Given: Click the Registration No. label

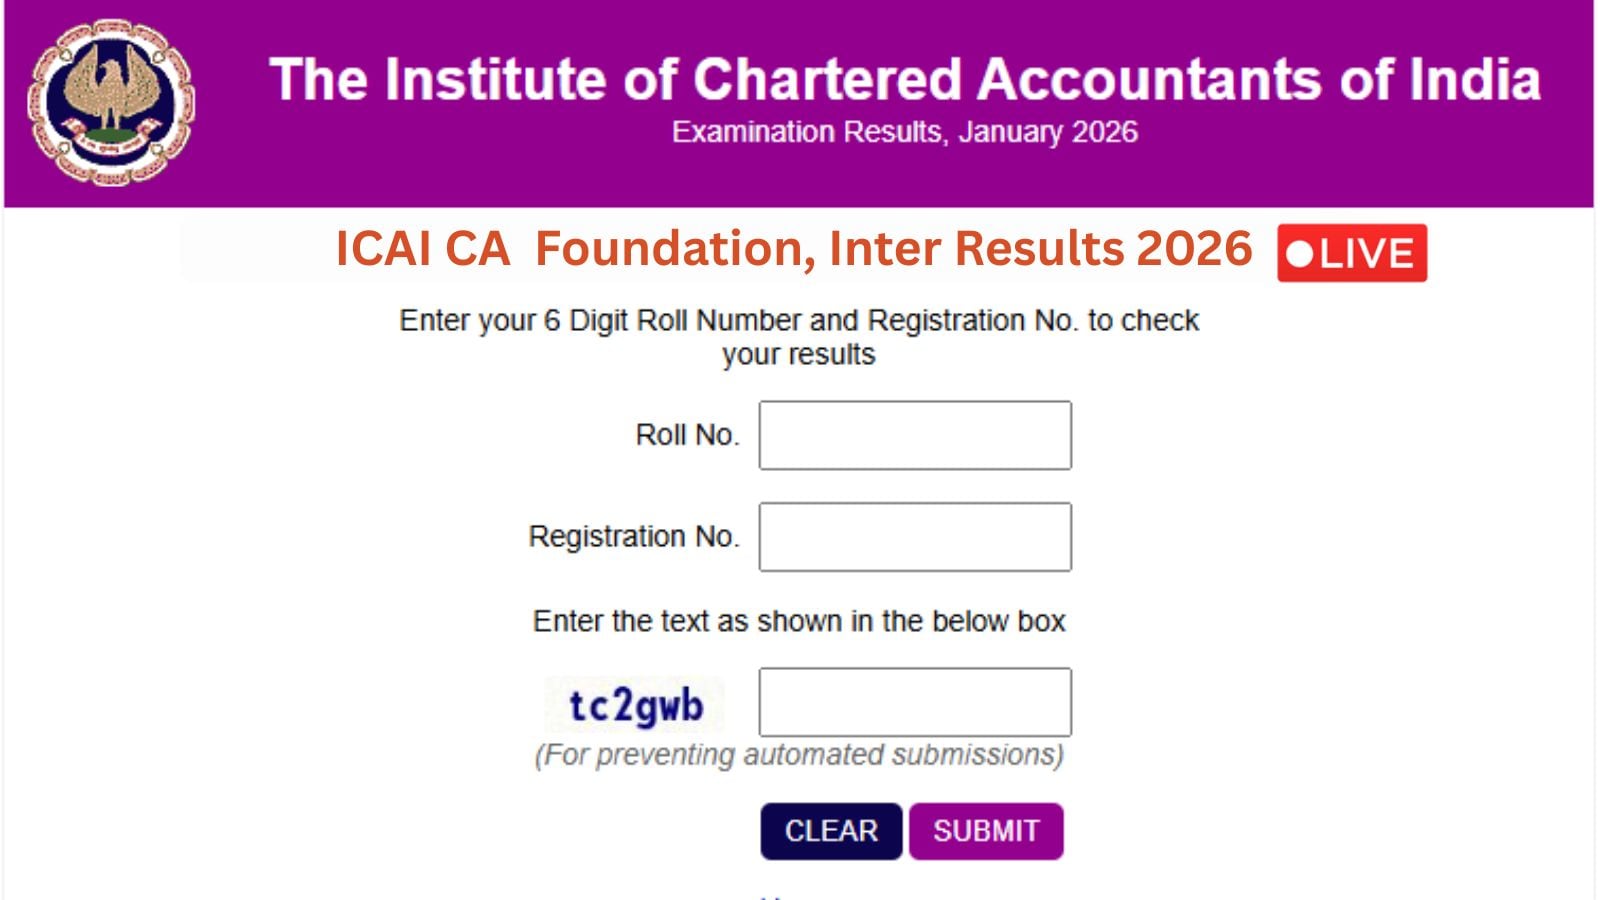Looking at the screenshot, I should [634, 537].
